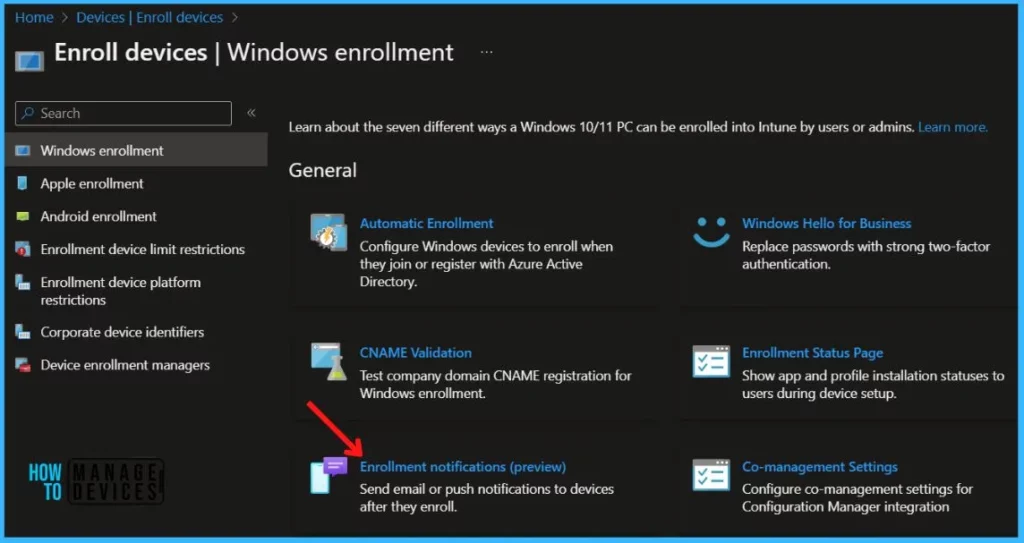Focus the sidebar Search input field

point(123,113)
